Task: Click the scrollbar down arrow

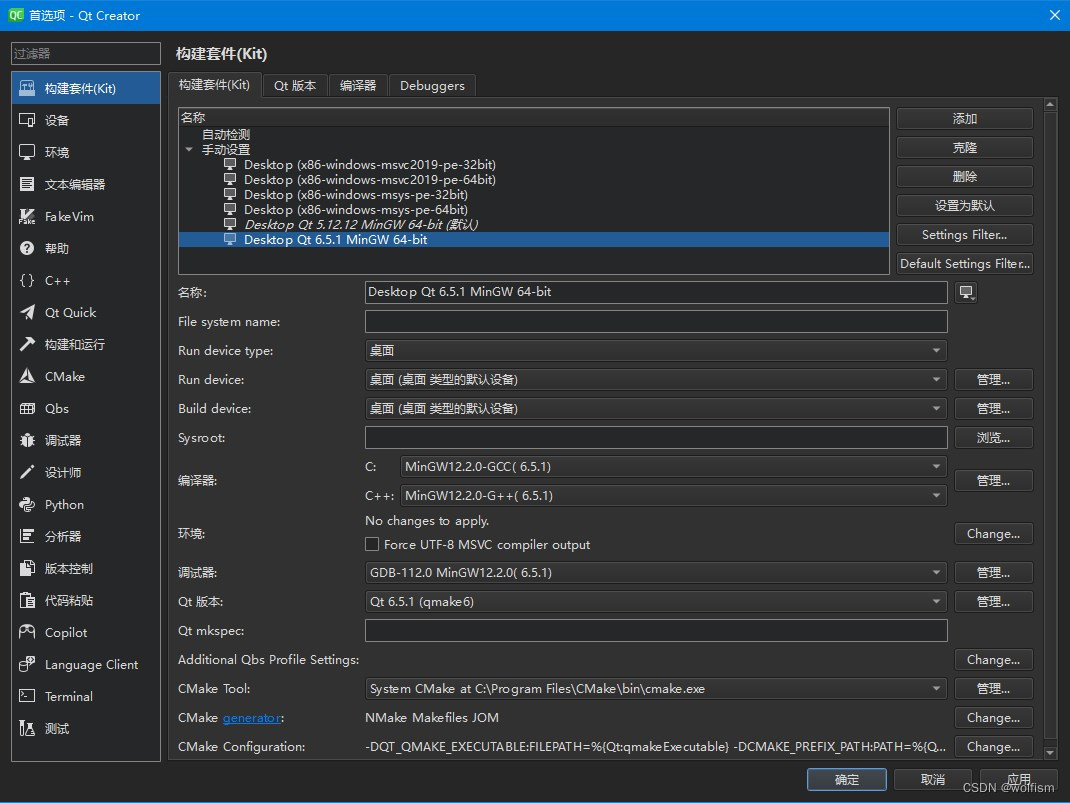Action: click(x=1050, y=753)
